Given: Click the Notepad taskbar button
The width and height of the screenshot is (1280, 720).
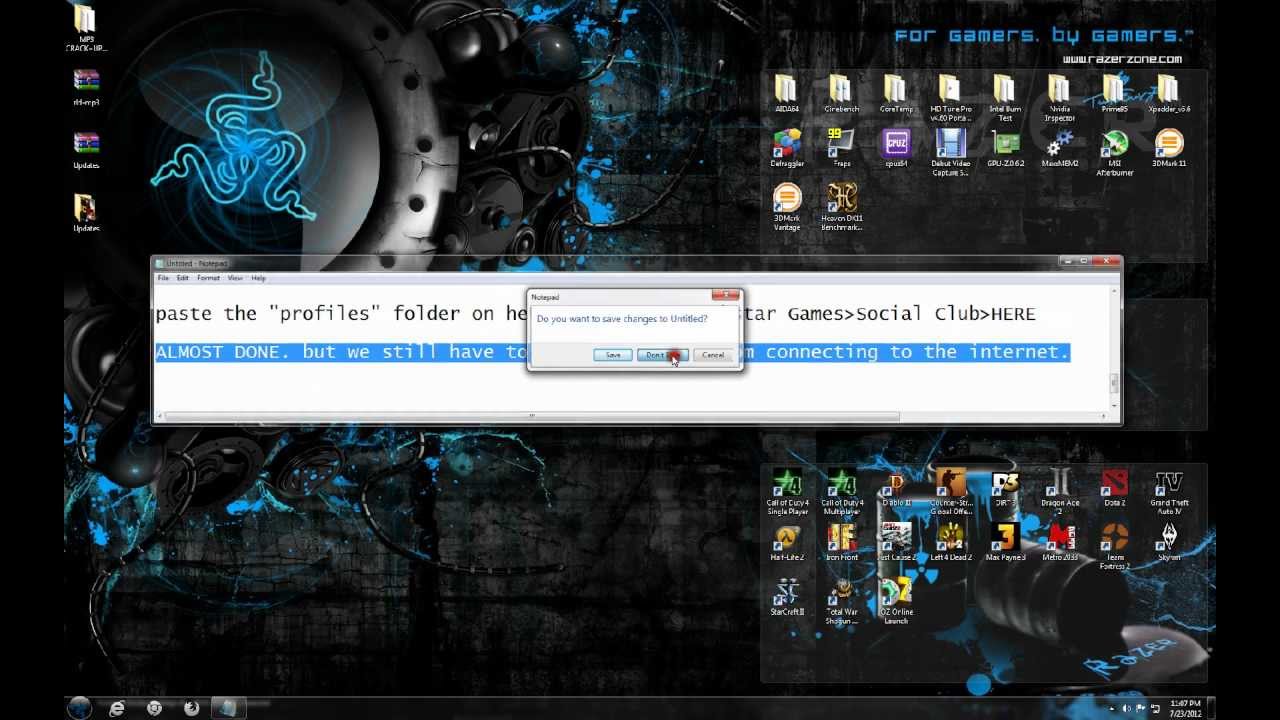Looking at the screenshot, I should tap(228, 708).
